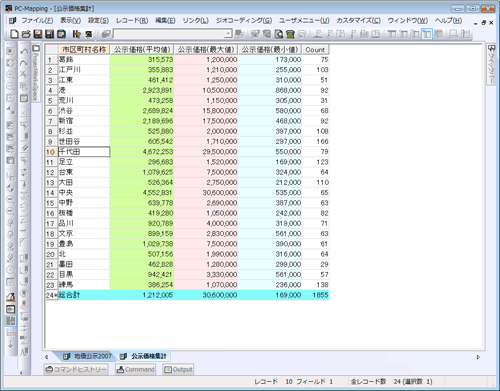Select row header number 14

pos(51,193)
